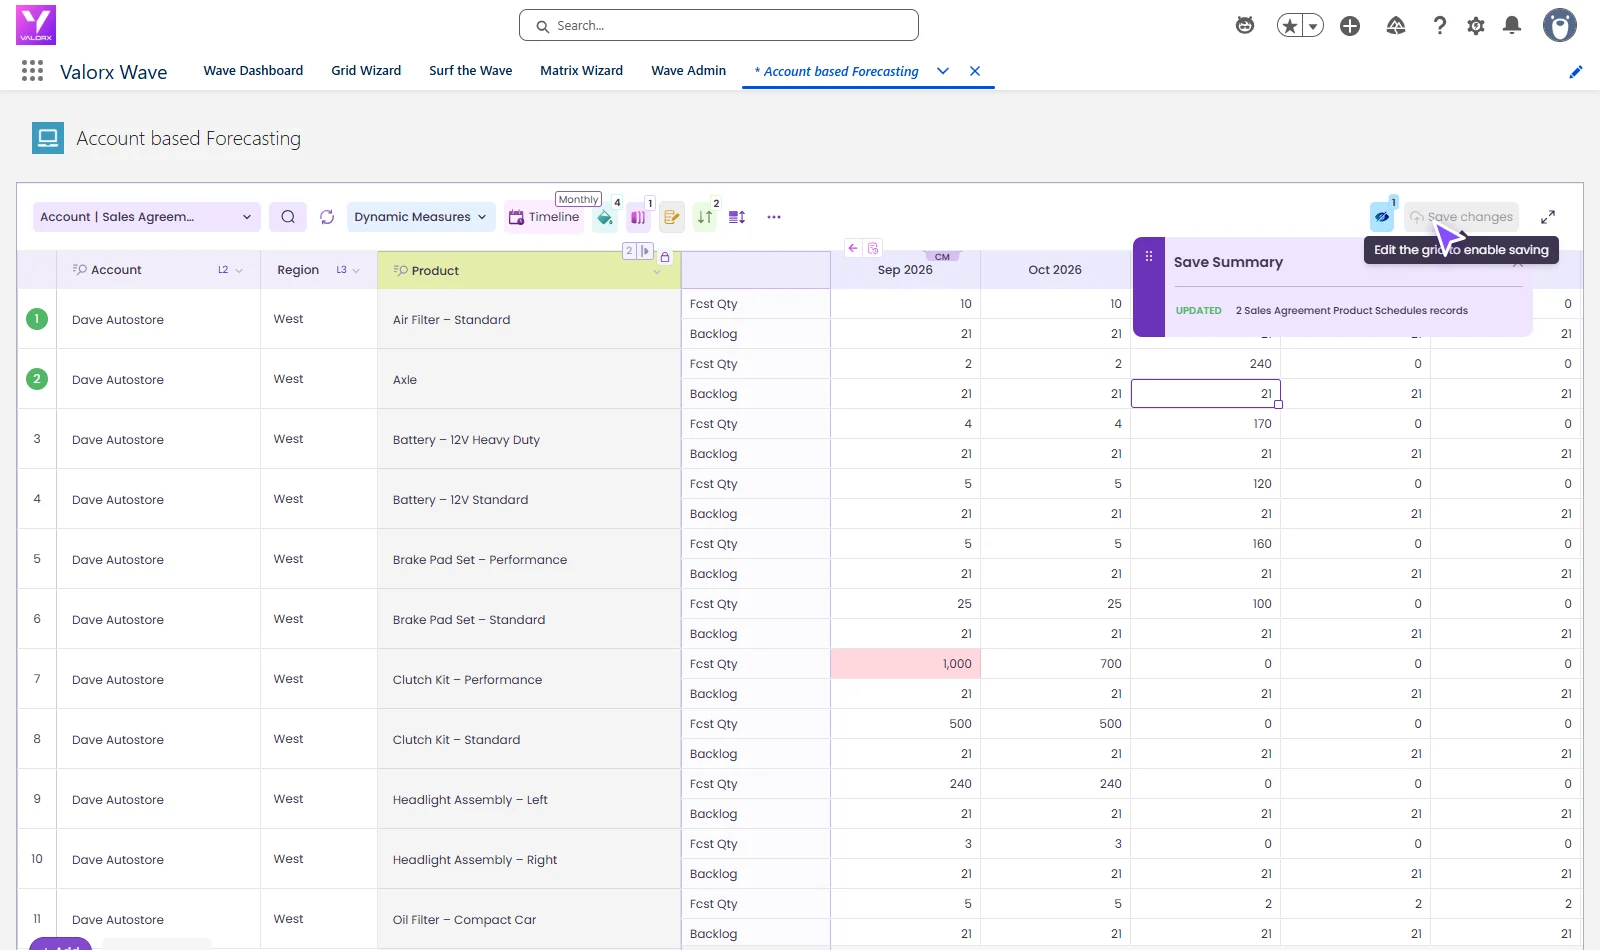Toggle the hidden columns eye icon
1600x950 pixels.
[1382, 217]
